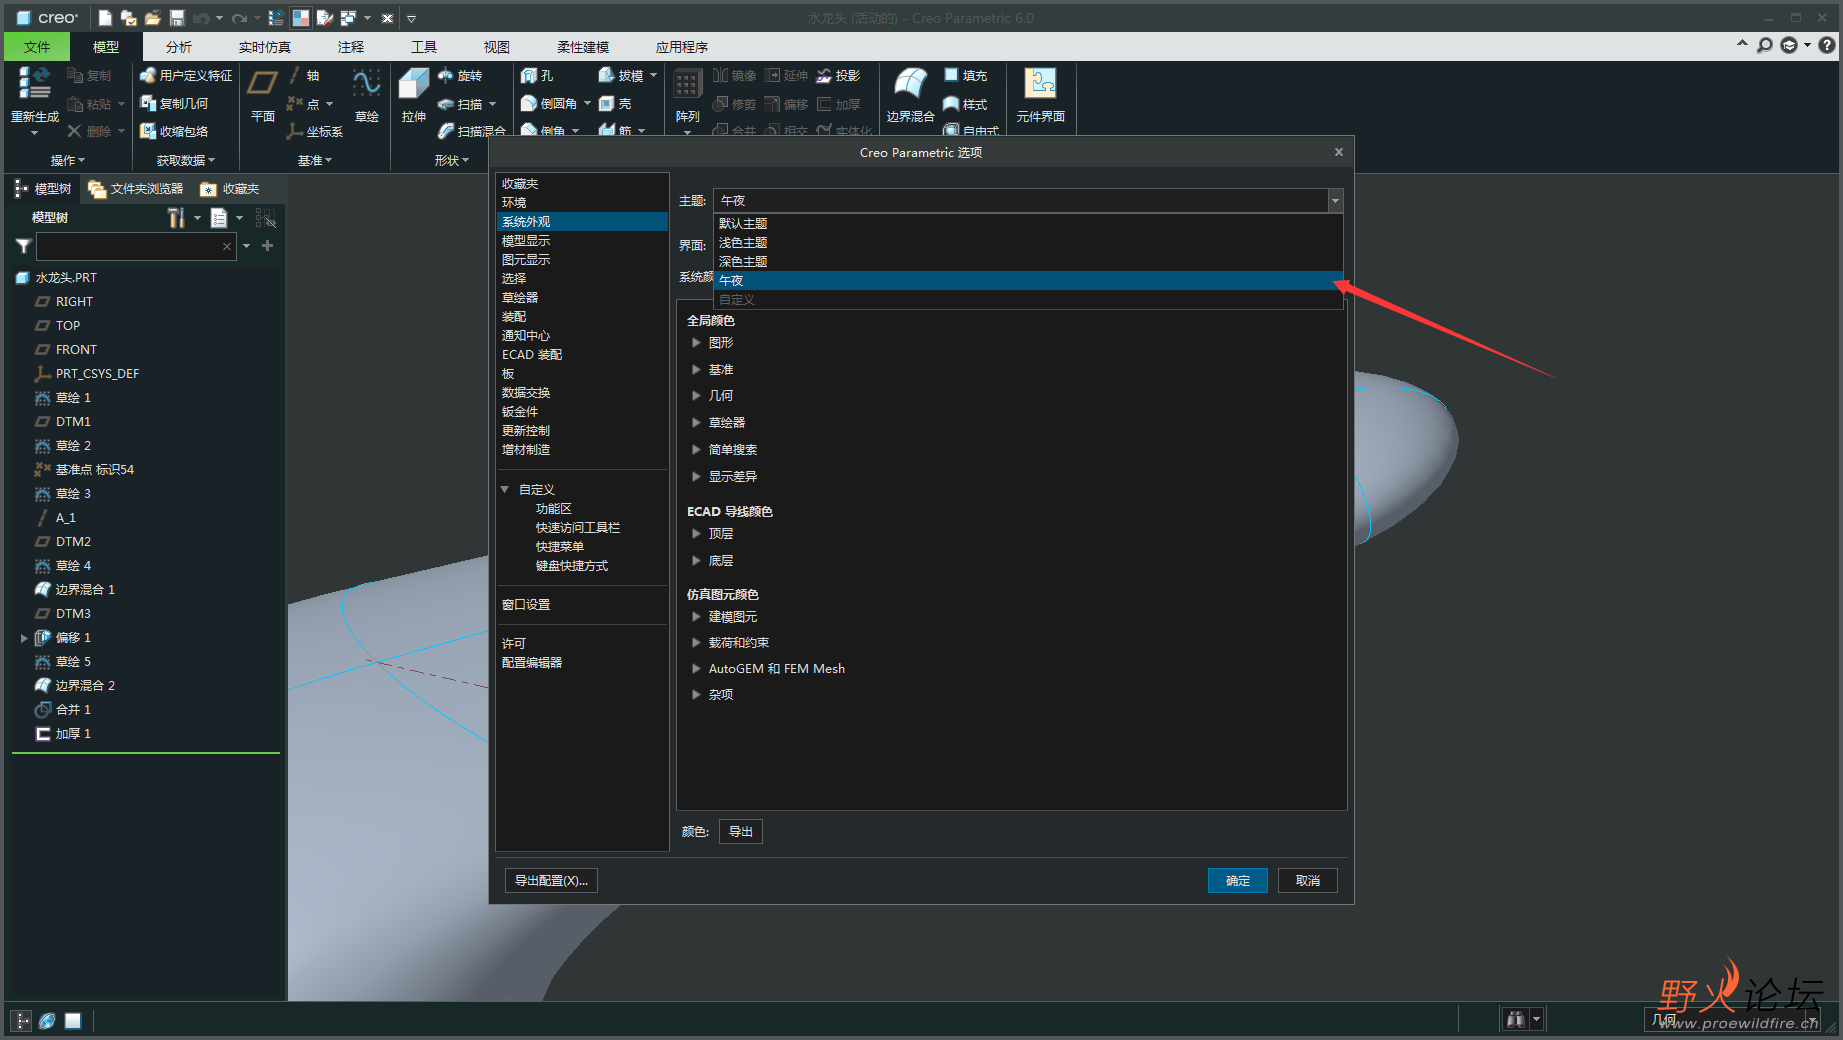Click the 导出配置(X)... button

click(551, 881)
